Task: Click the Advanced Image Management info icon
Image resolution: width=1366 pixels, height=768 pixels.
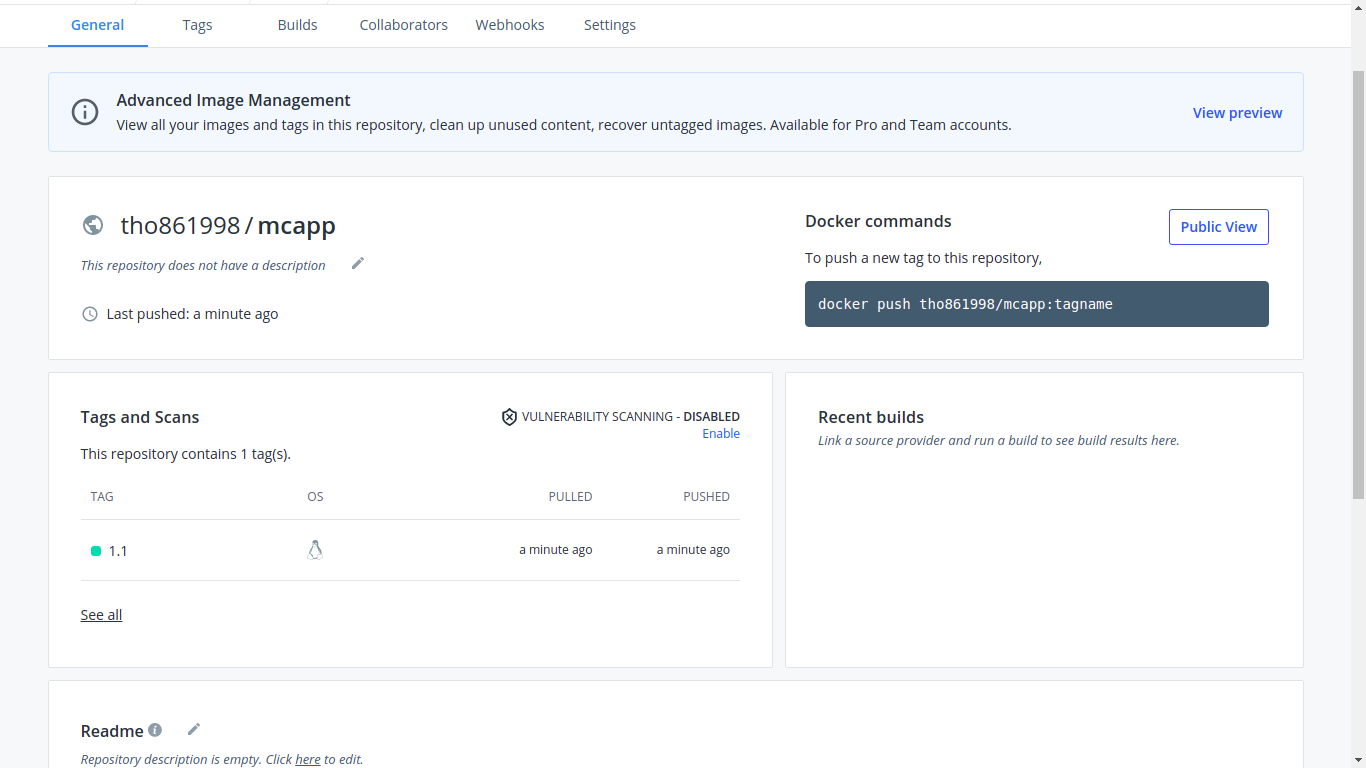Action: (85, 112)
